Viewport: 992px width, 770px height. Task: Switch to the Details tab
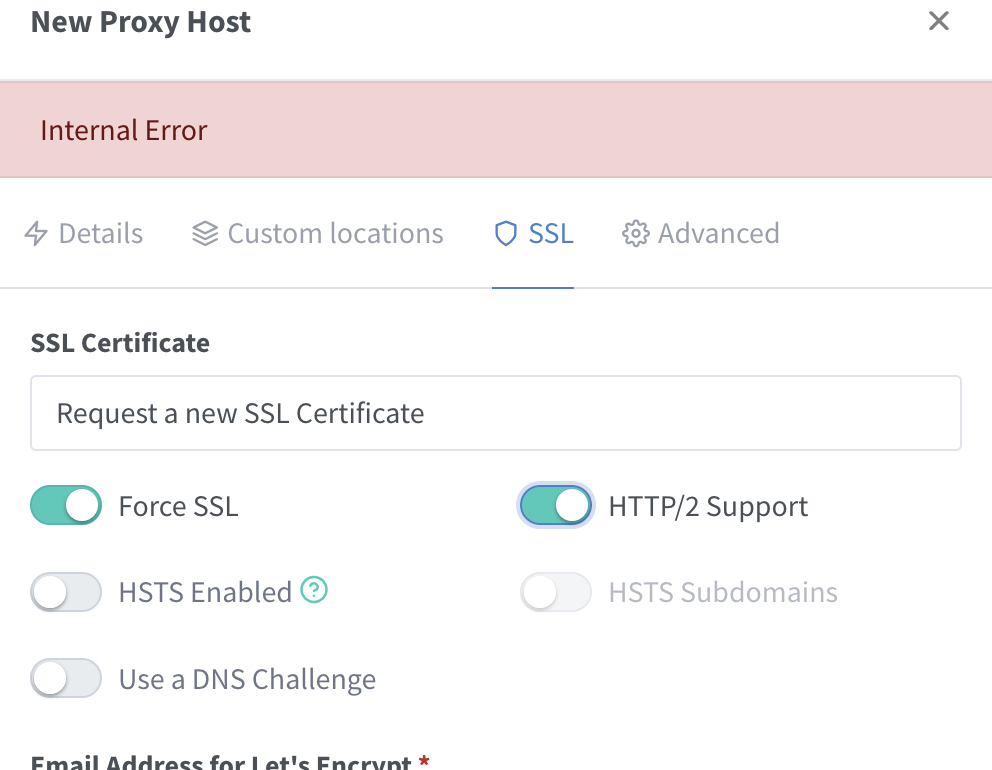click(x=100, y=234)
